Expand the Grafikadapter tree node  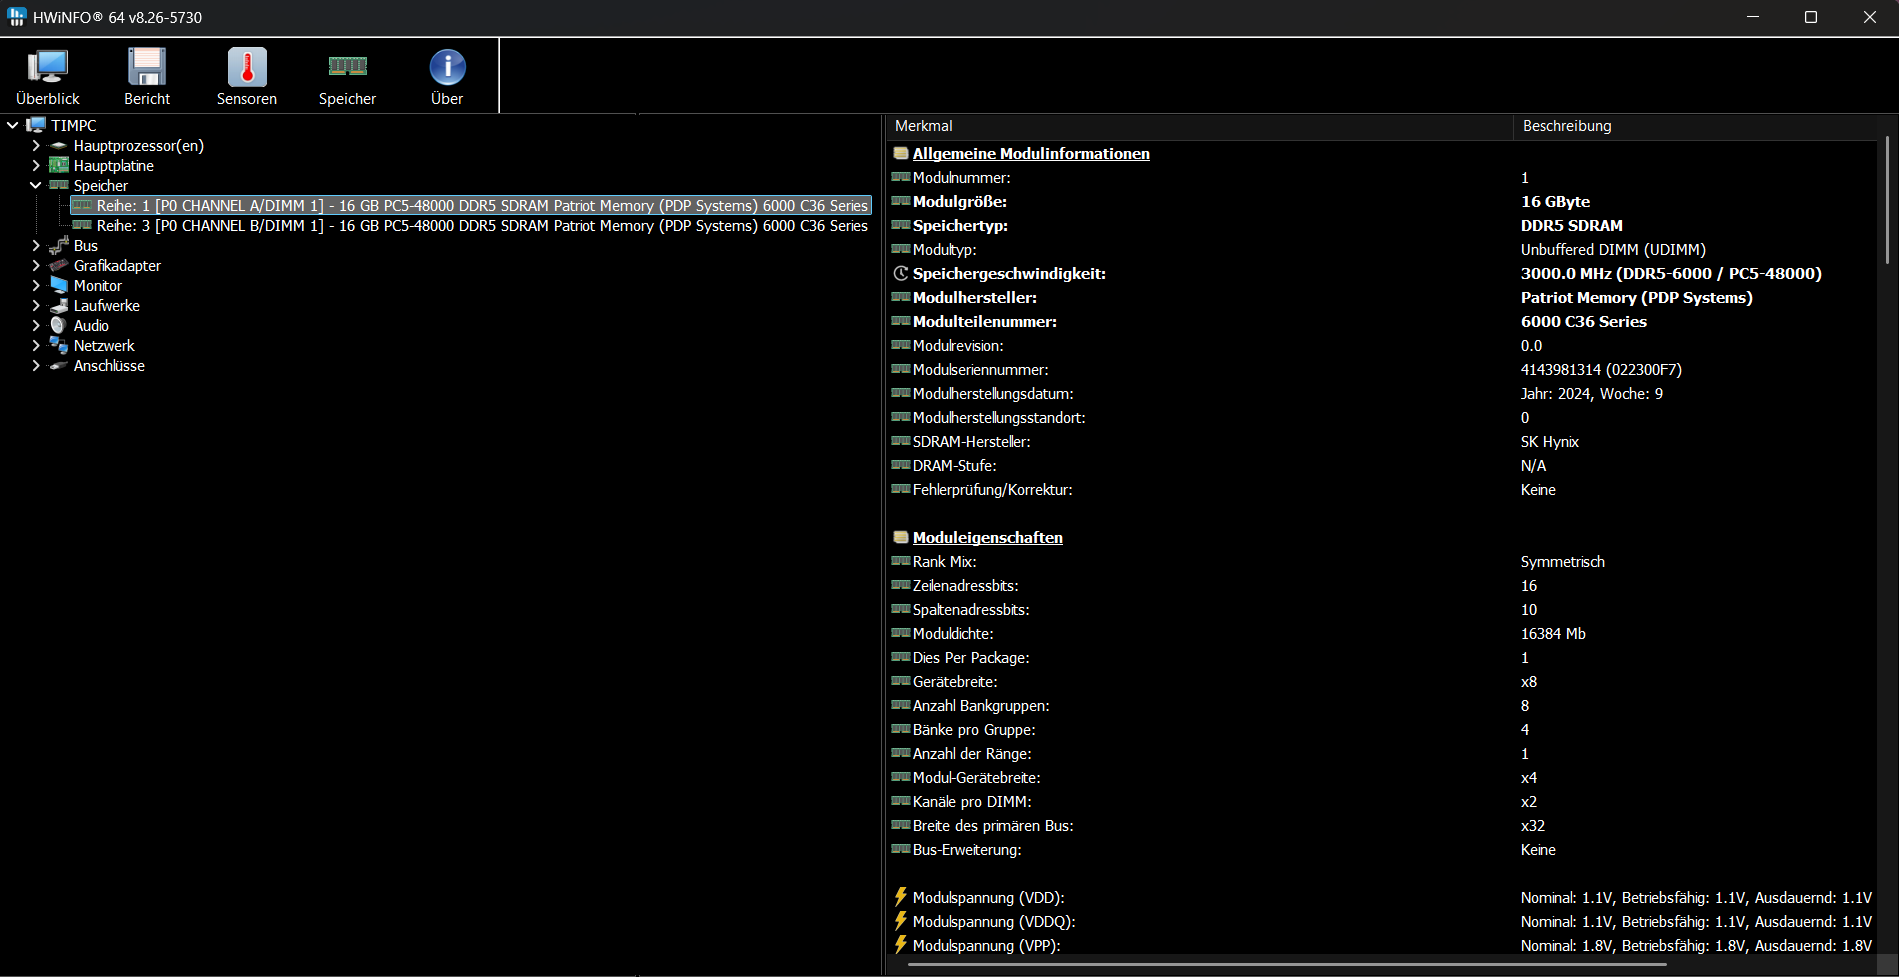tap(36, 265)
